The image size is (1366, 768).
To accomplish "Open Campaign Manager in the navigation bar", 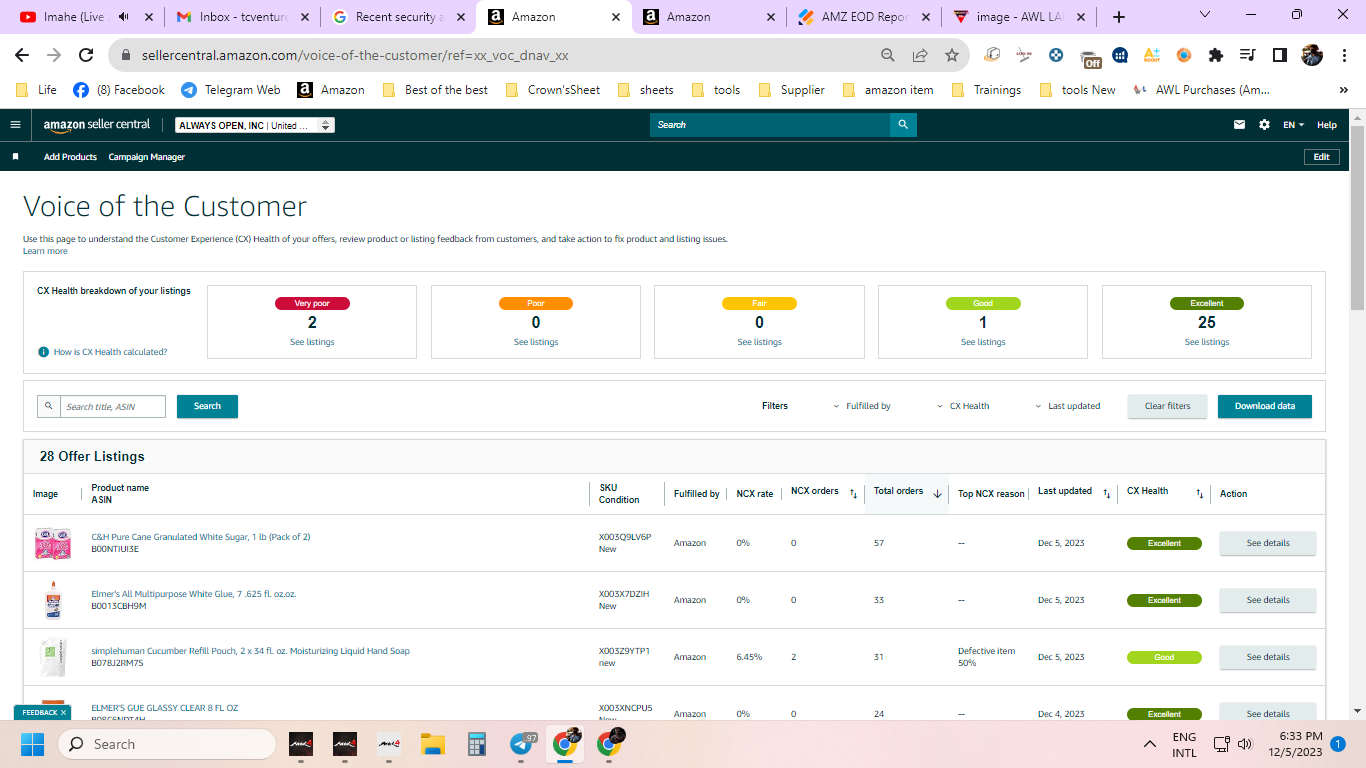I will click(x=146, y=157).
